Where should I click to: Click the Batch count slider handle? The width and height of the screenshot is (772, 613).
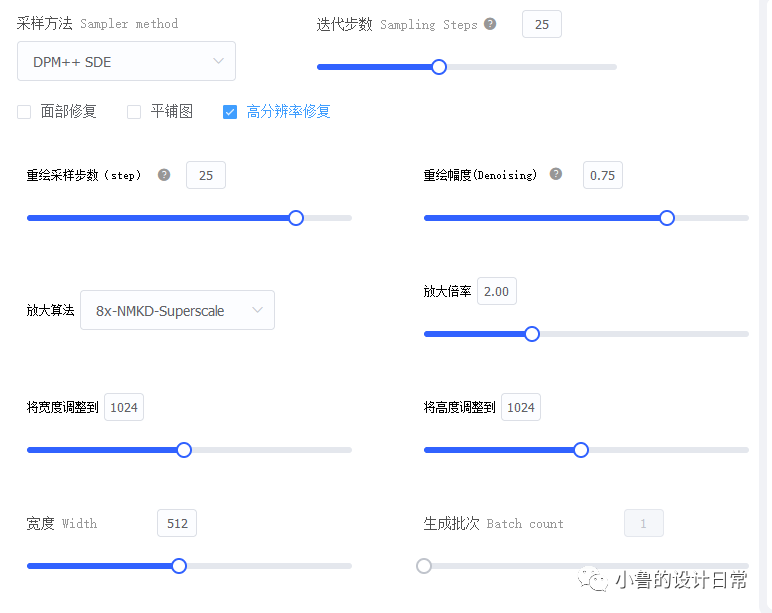point(424,566)
